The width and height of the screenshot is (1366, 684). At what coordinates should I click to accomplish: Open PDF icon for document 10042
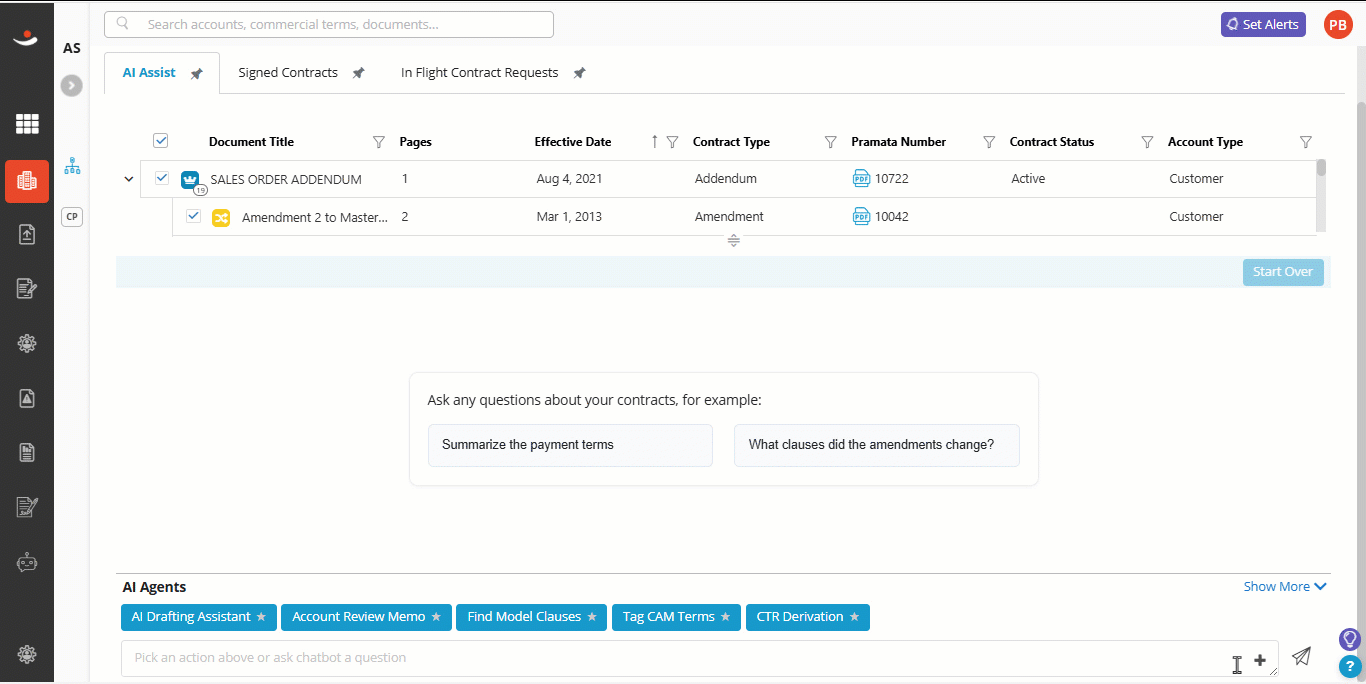click(x=861, y=216)
